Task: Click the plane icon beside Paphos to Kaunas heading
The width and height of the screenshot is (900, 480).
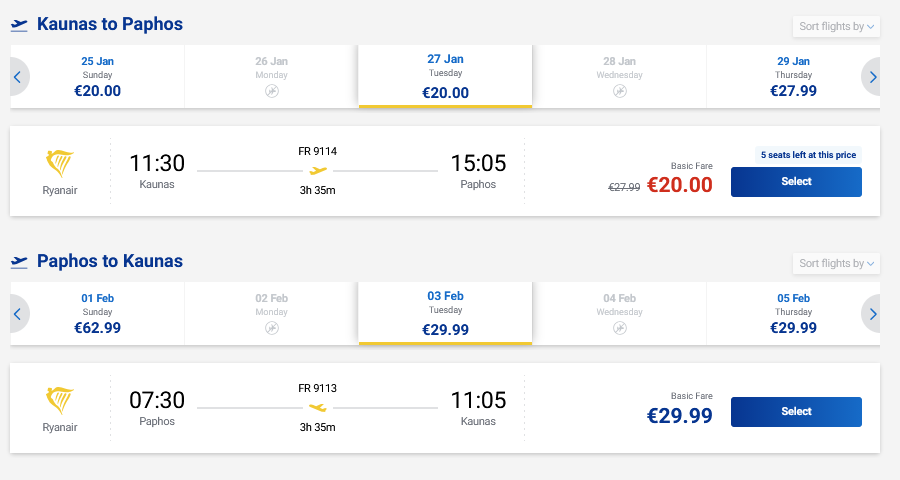Action: 19,262
